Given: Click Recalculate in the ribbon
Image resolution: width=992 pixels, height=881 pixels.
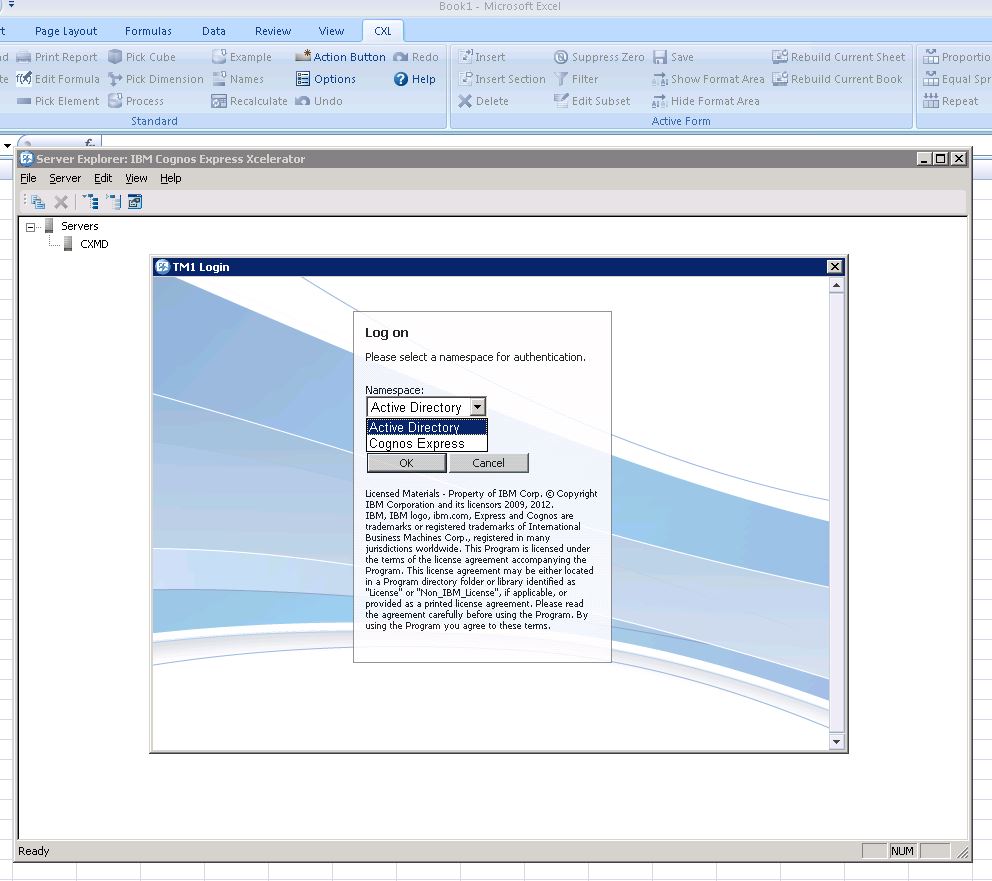Looking at the screenshot, I should click(249, 101).
